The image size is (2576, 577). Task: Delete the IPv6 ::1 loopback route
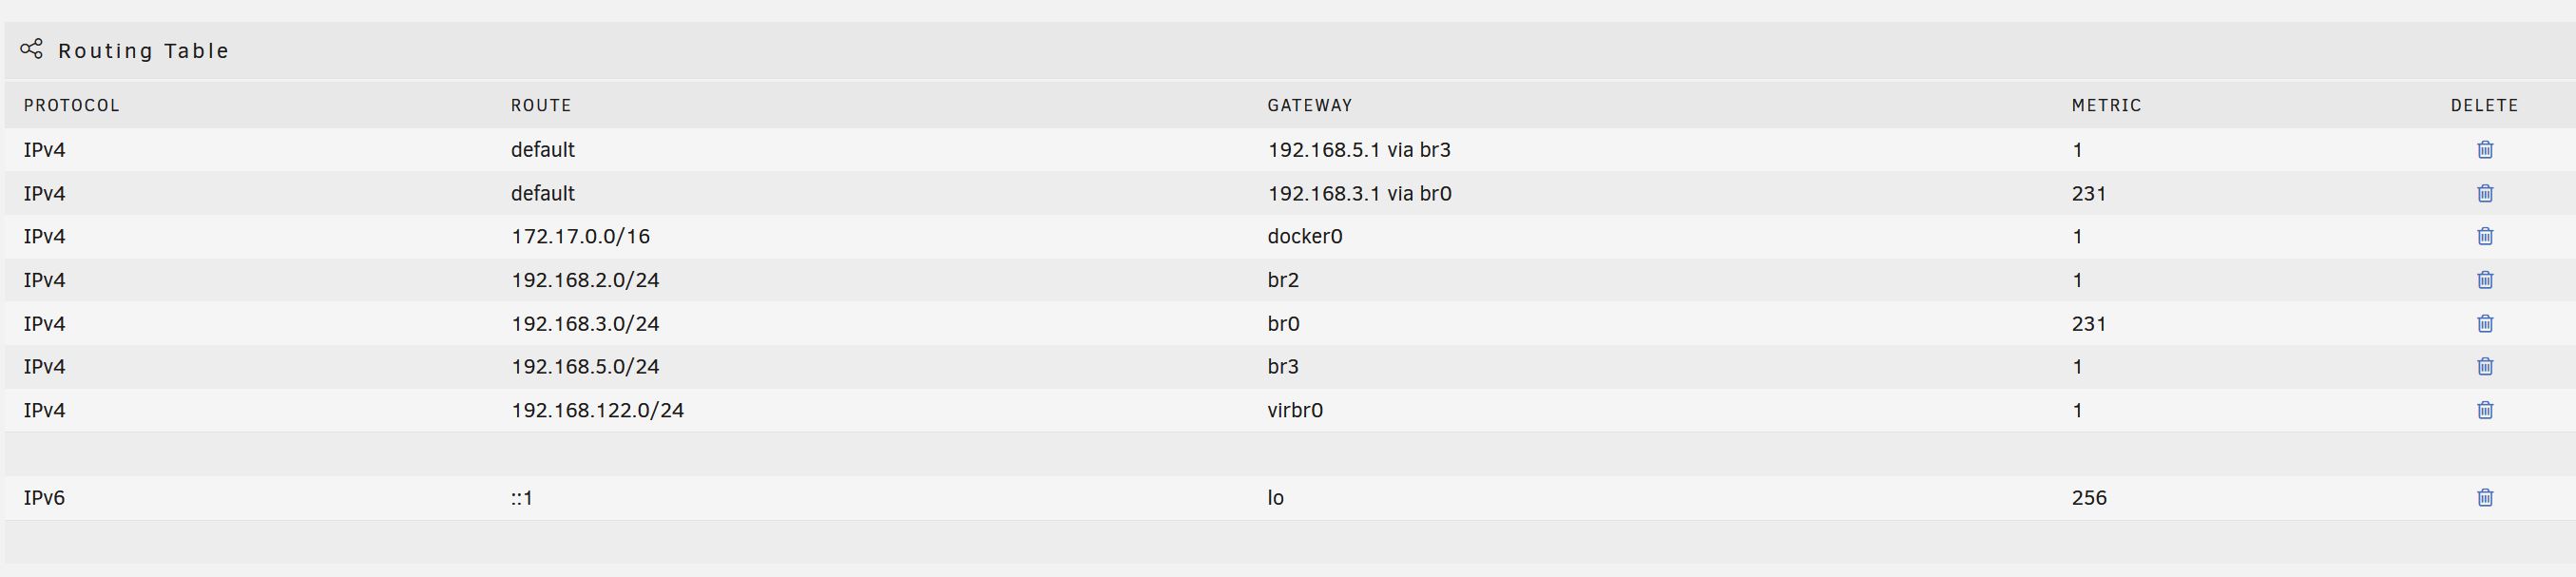point(2485,497)
